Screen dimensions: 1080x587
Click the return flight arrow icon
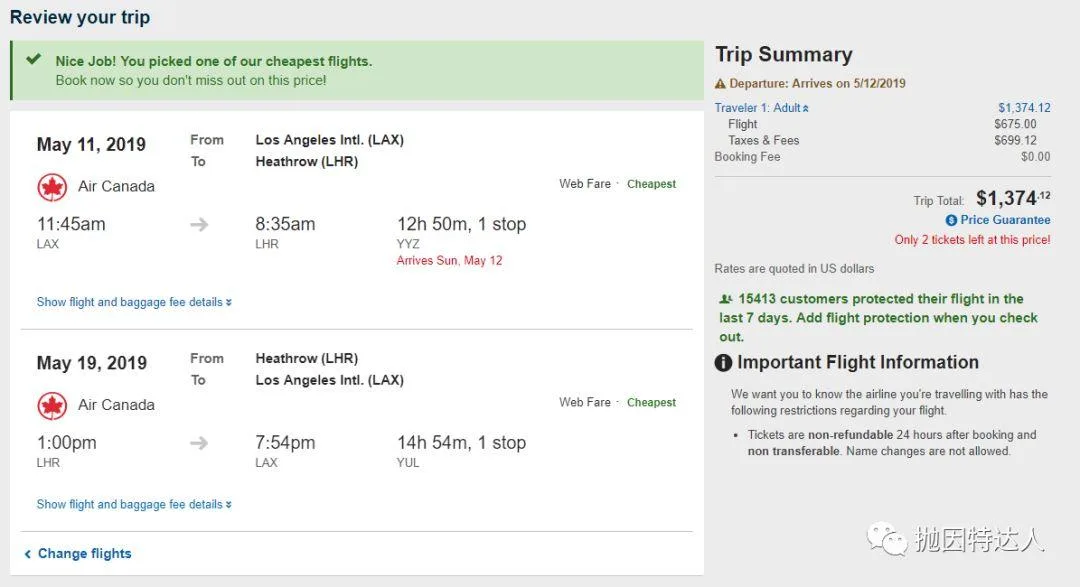[199, 443]
